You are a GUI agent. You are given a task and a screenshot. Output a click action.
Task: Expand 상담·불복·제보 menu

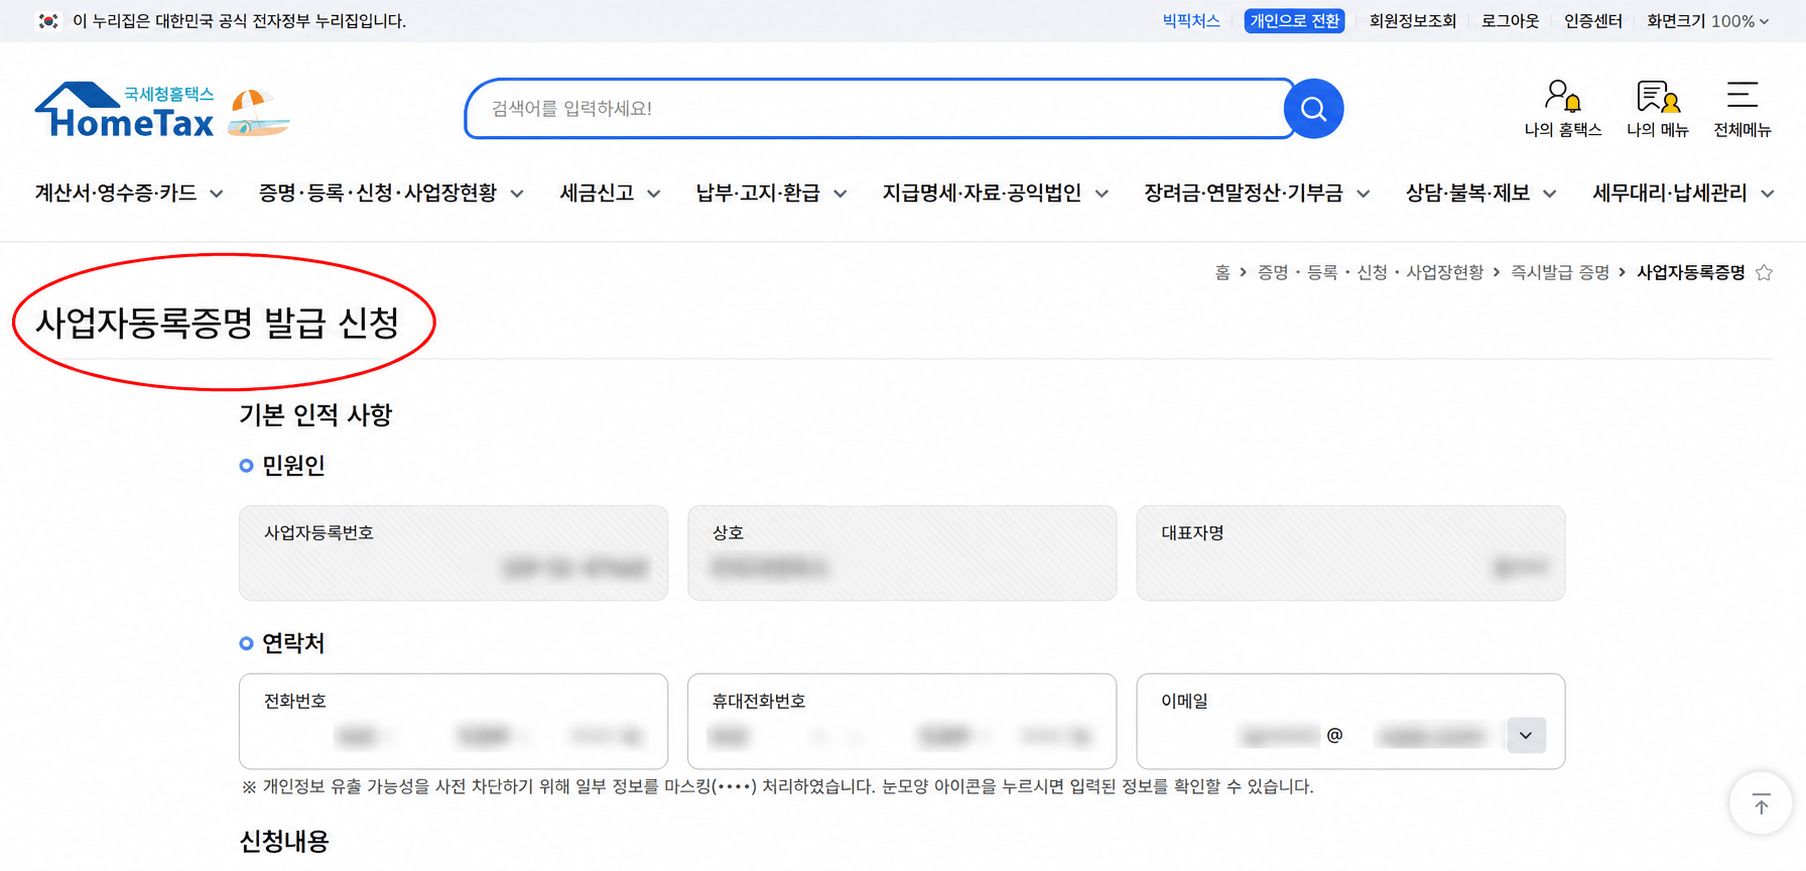click(1481, 193)
